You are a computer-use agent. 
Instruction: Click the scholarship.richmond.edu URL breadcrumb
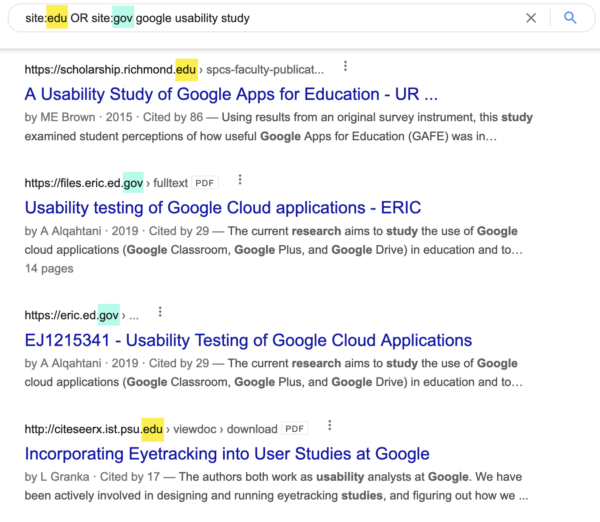tap(174, 70)
